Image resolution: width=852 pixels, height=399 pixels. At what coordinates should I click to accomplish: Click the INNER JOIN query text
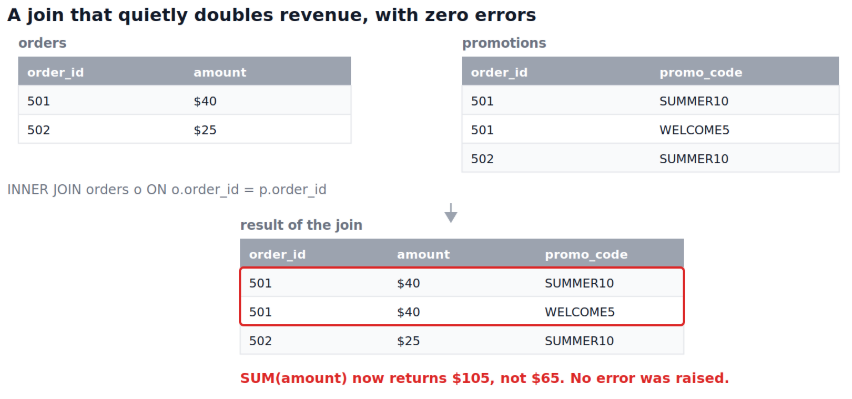[167, 190]
